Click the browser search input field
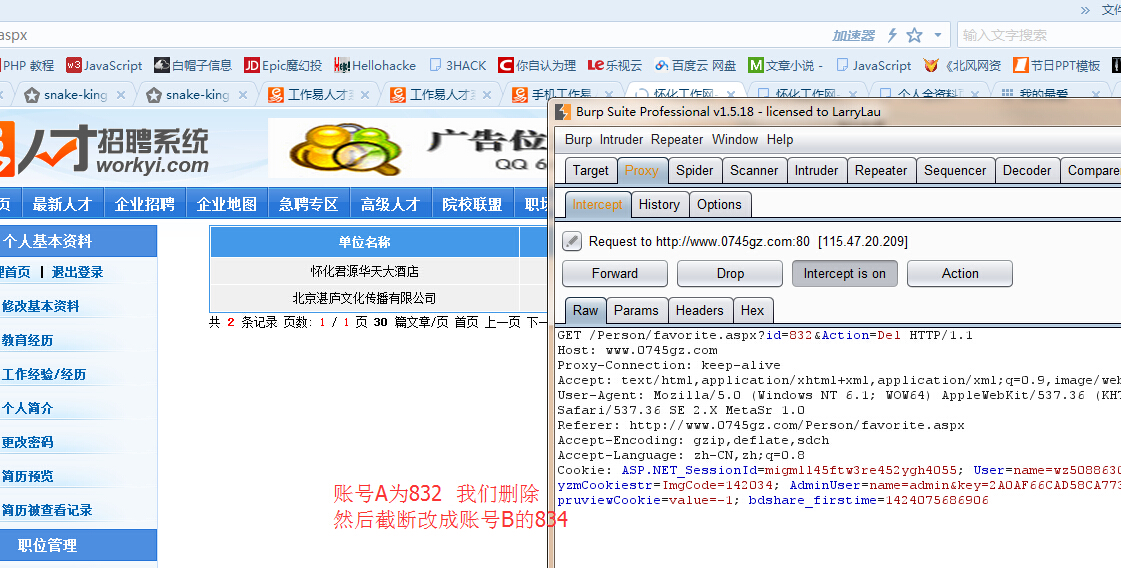This screenshot has height=568, width=1121. click(x=1038, y=35)
